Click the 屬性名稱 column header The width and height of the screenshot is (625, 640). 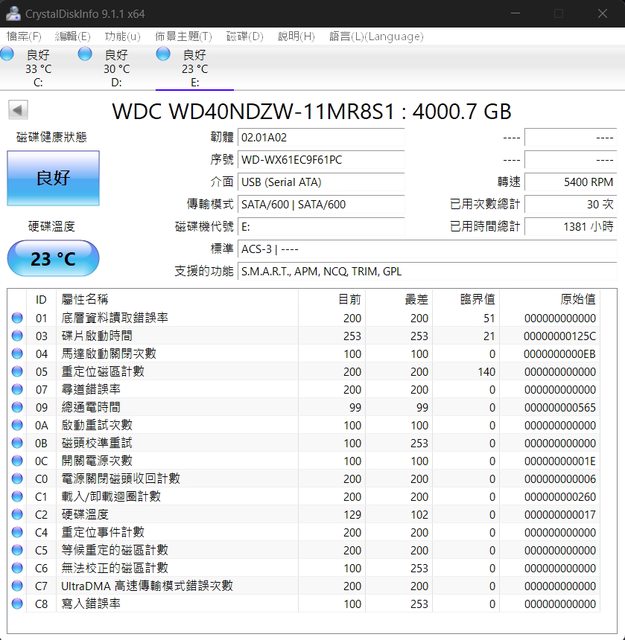[x=85, y=299]
